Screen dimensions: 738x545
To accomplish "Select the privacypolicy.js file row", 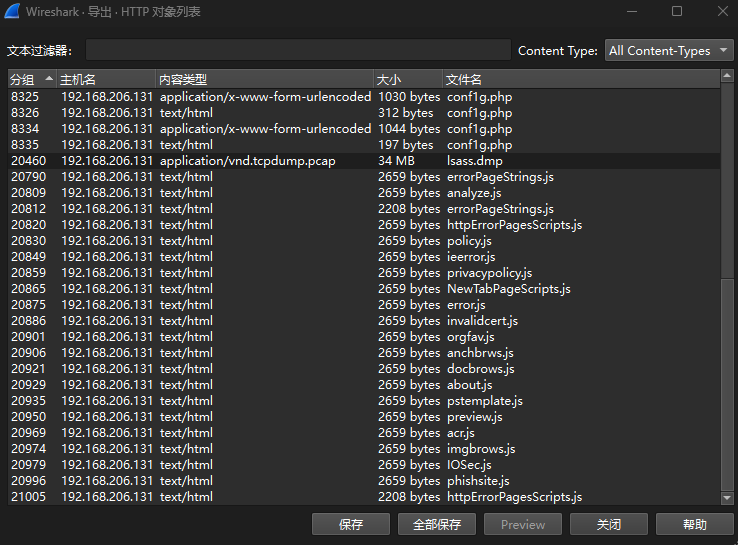I will point(364,273).
